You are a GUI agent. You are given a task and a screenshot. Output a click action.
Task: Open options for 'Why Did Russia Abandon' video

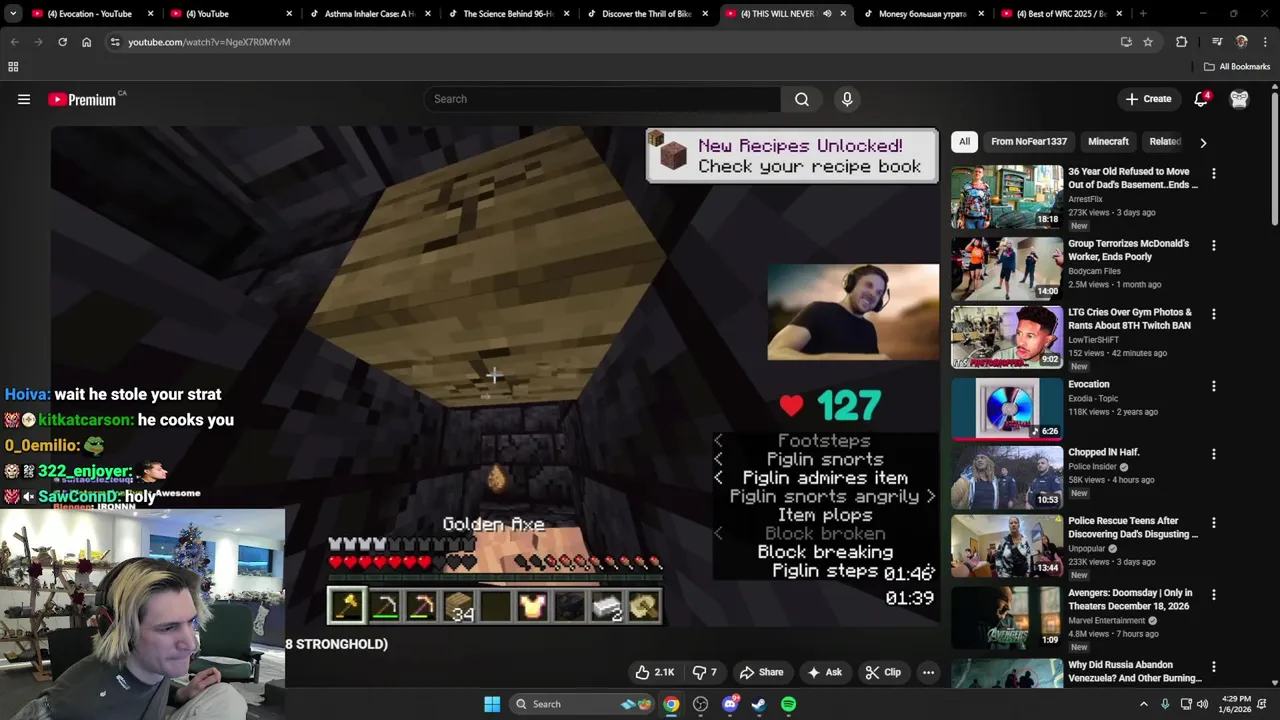pos(1213,667)
